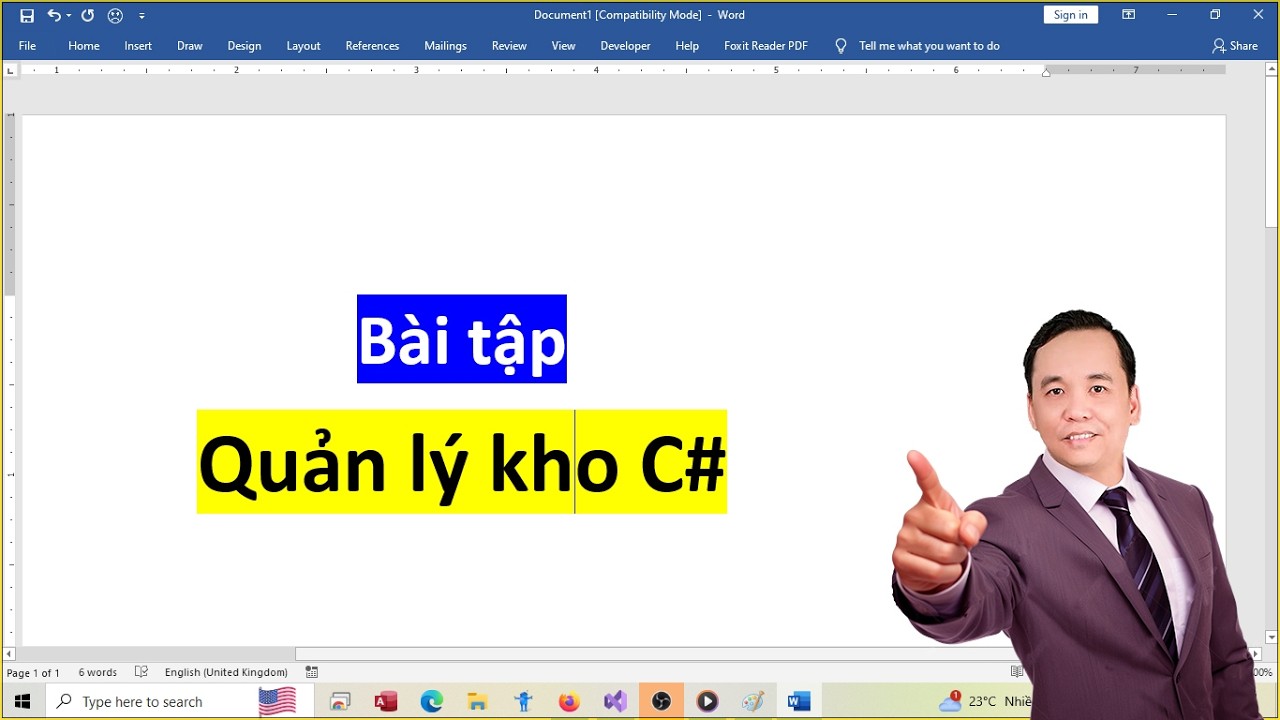Click the Sign in button
This screenshot has width=1280, height=720.
(x=1070, y=15)
